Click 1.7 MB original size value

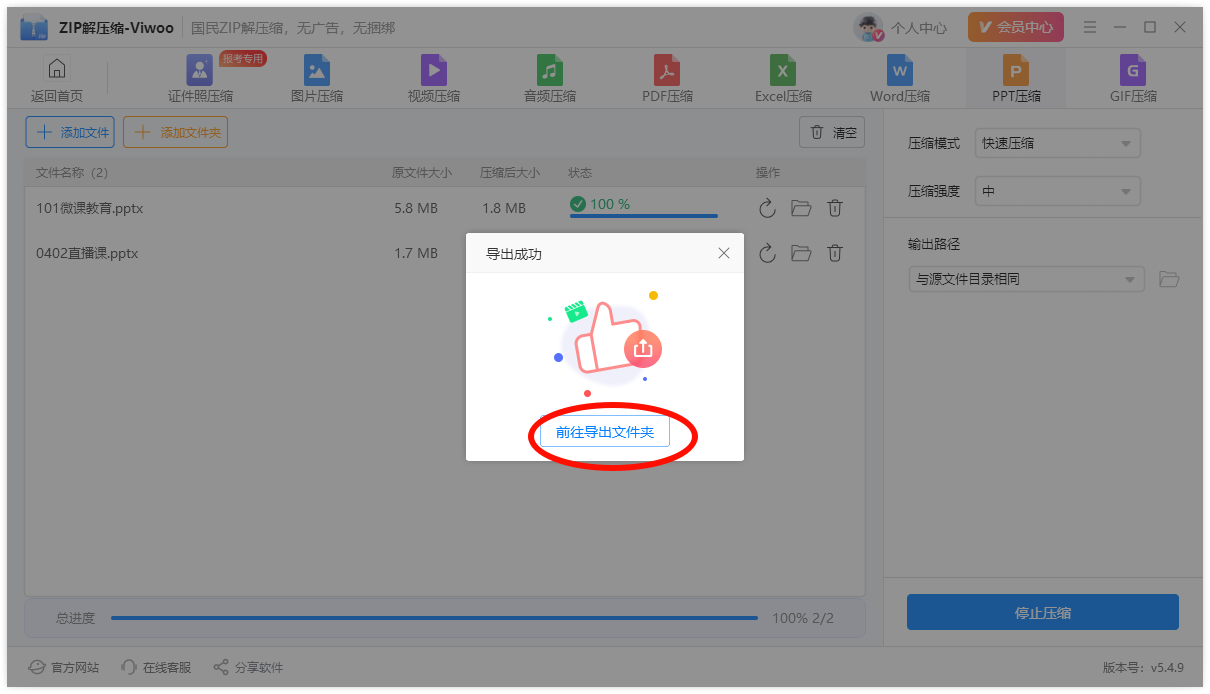[x=416, y=253]
